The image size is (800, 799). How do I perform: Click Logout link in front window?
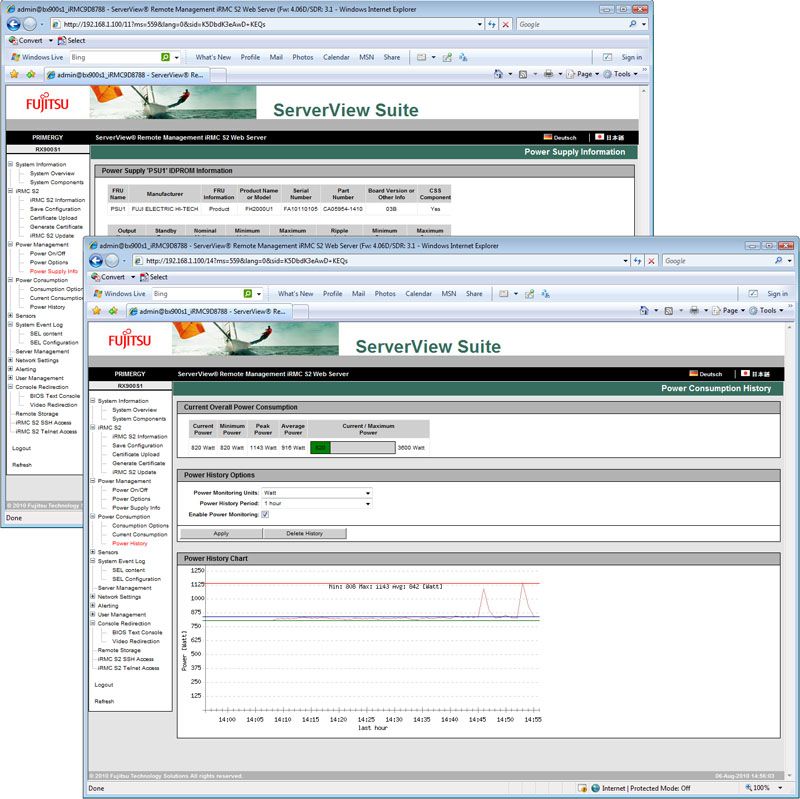pyautogui.click(x=104, y=685)
